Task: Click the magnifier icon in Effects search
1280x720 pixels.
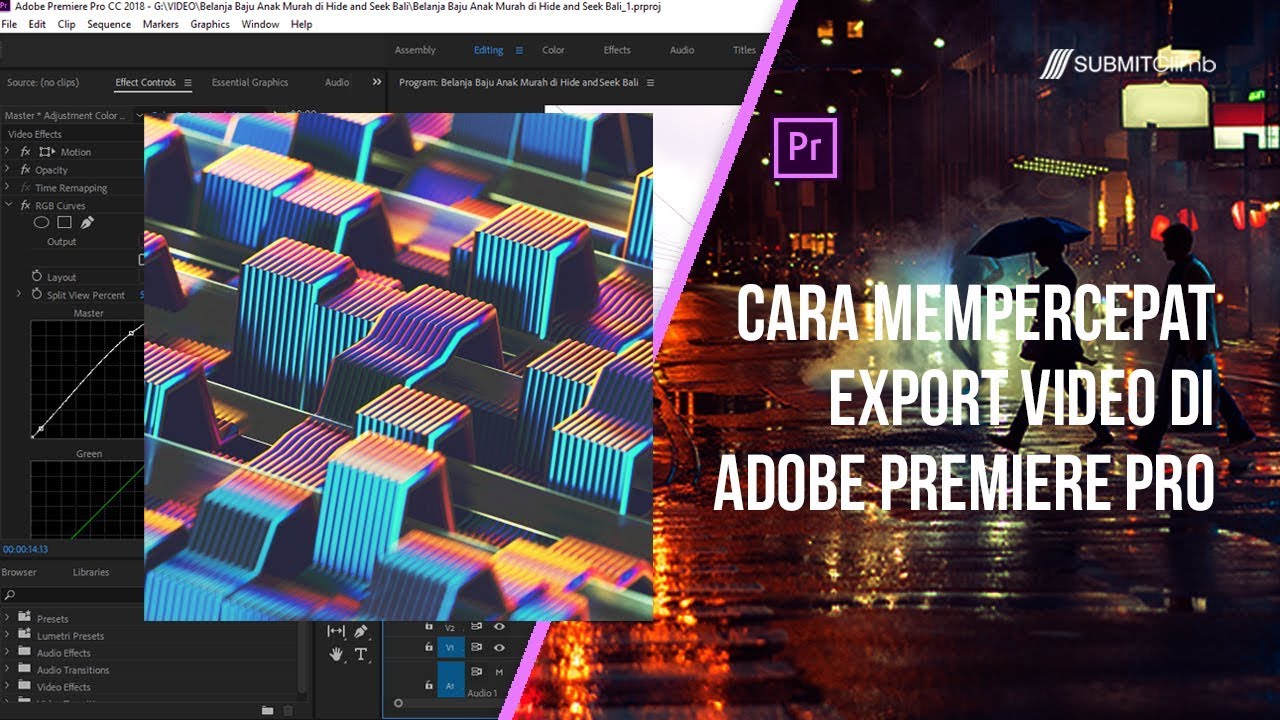Action: click(10, 595)
